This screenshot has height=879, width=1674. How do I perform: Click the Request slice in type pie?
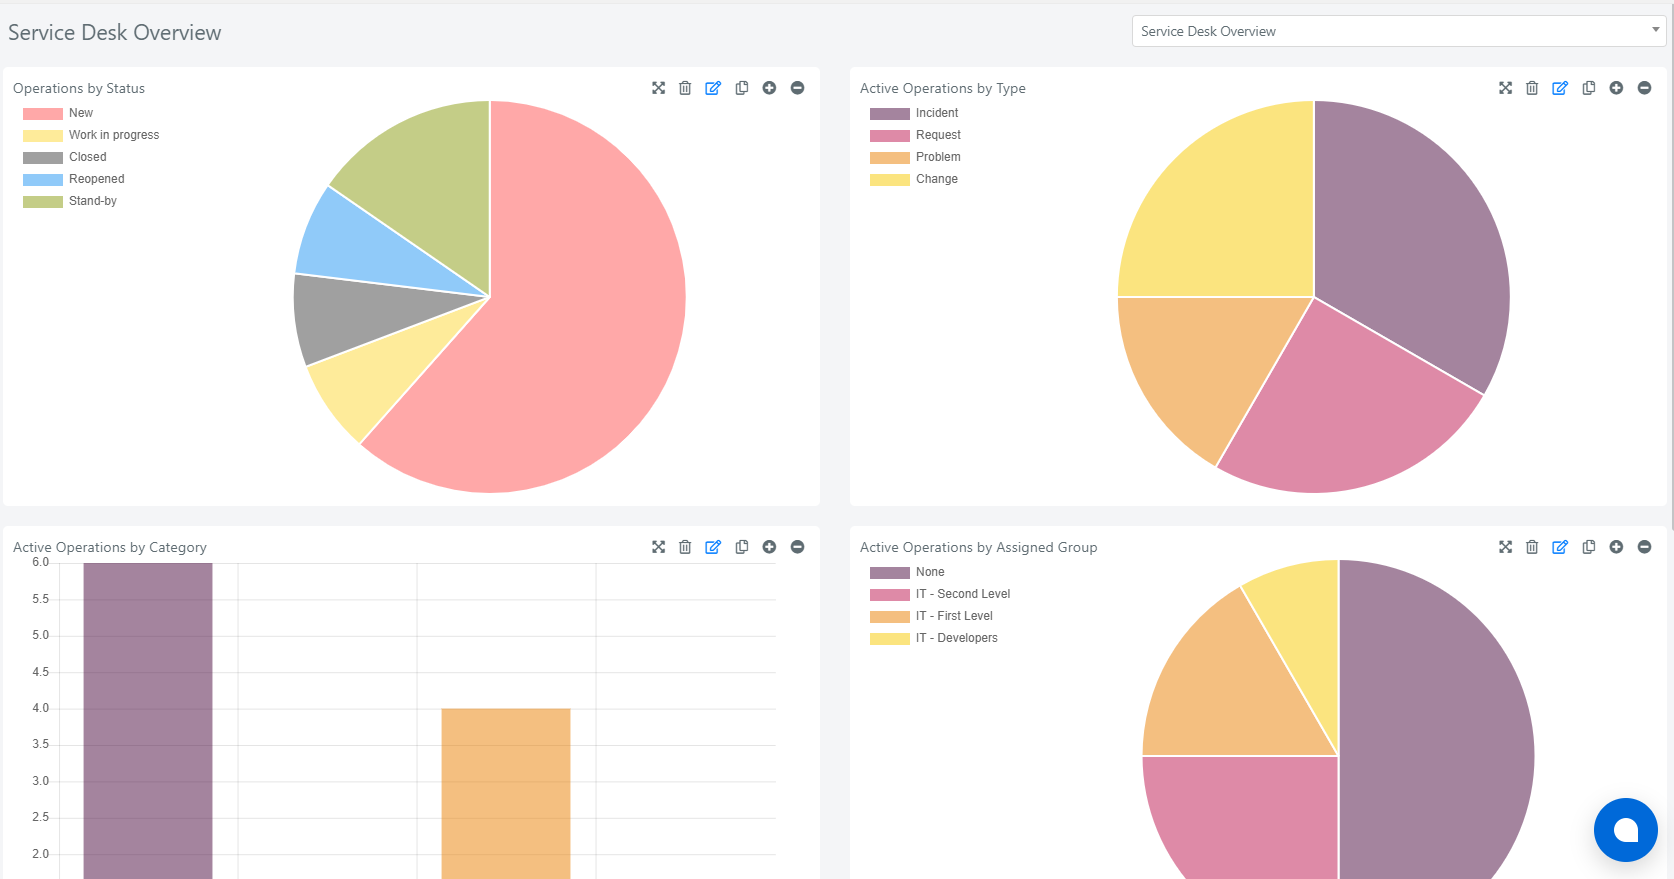pos(1350,420)
